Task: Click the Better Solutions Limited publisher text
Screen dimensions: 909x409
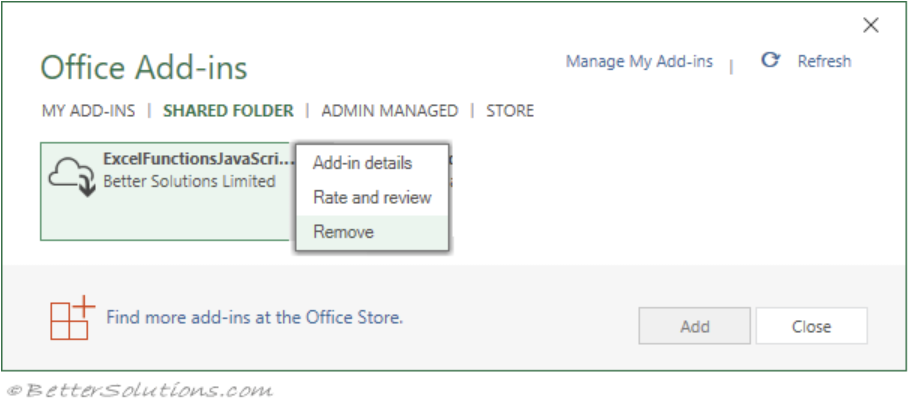Action: (189, 182)
